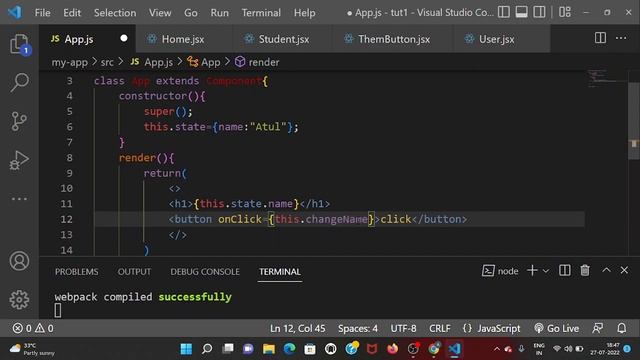
Task: Open Go menu
Action: pos(191,13)
